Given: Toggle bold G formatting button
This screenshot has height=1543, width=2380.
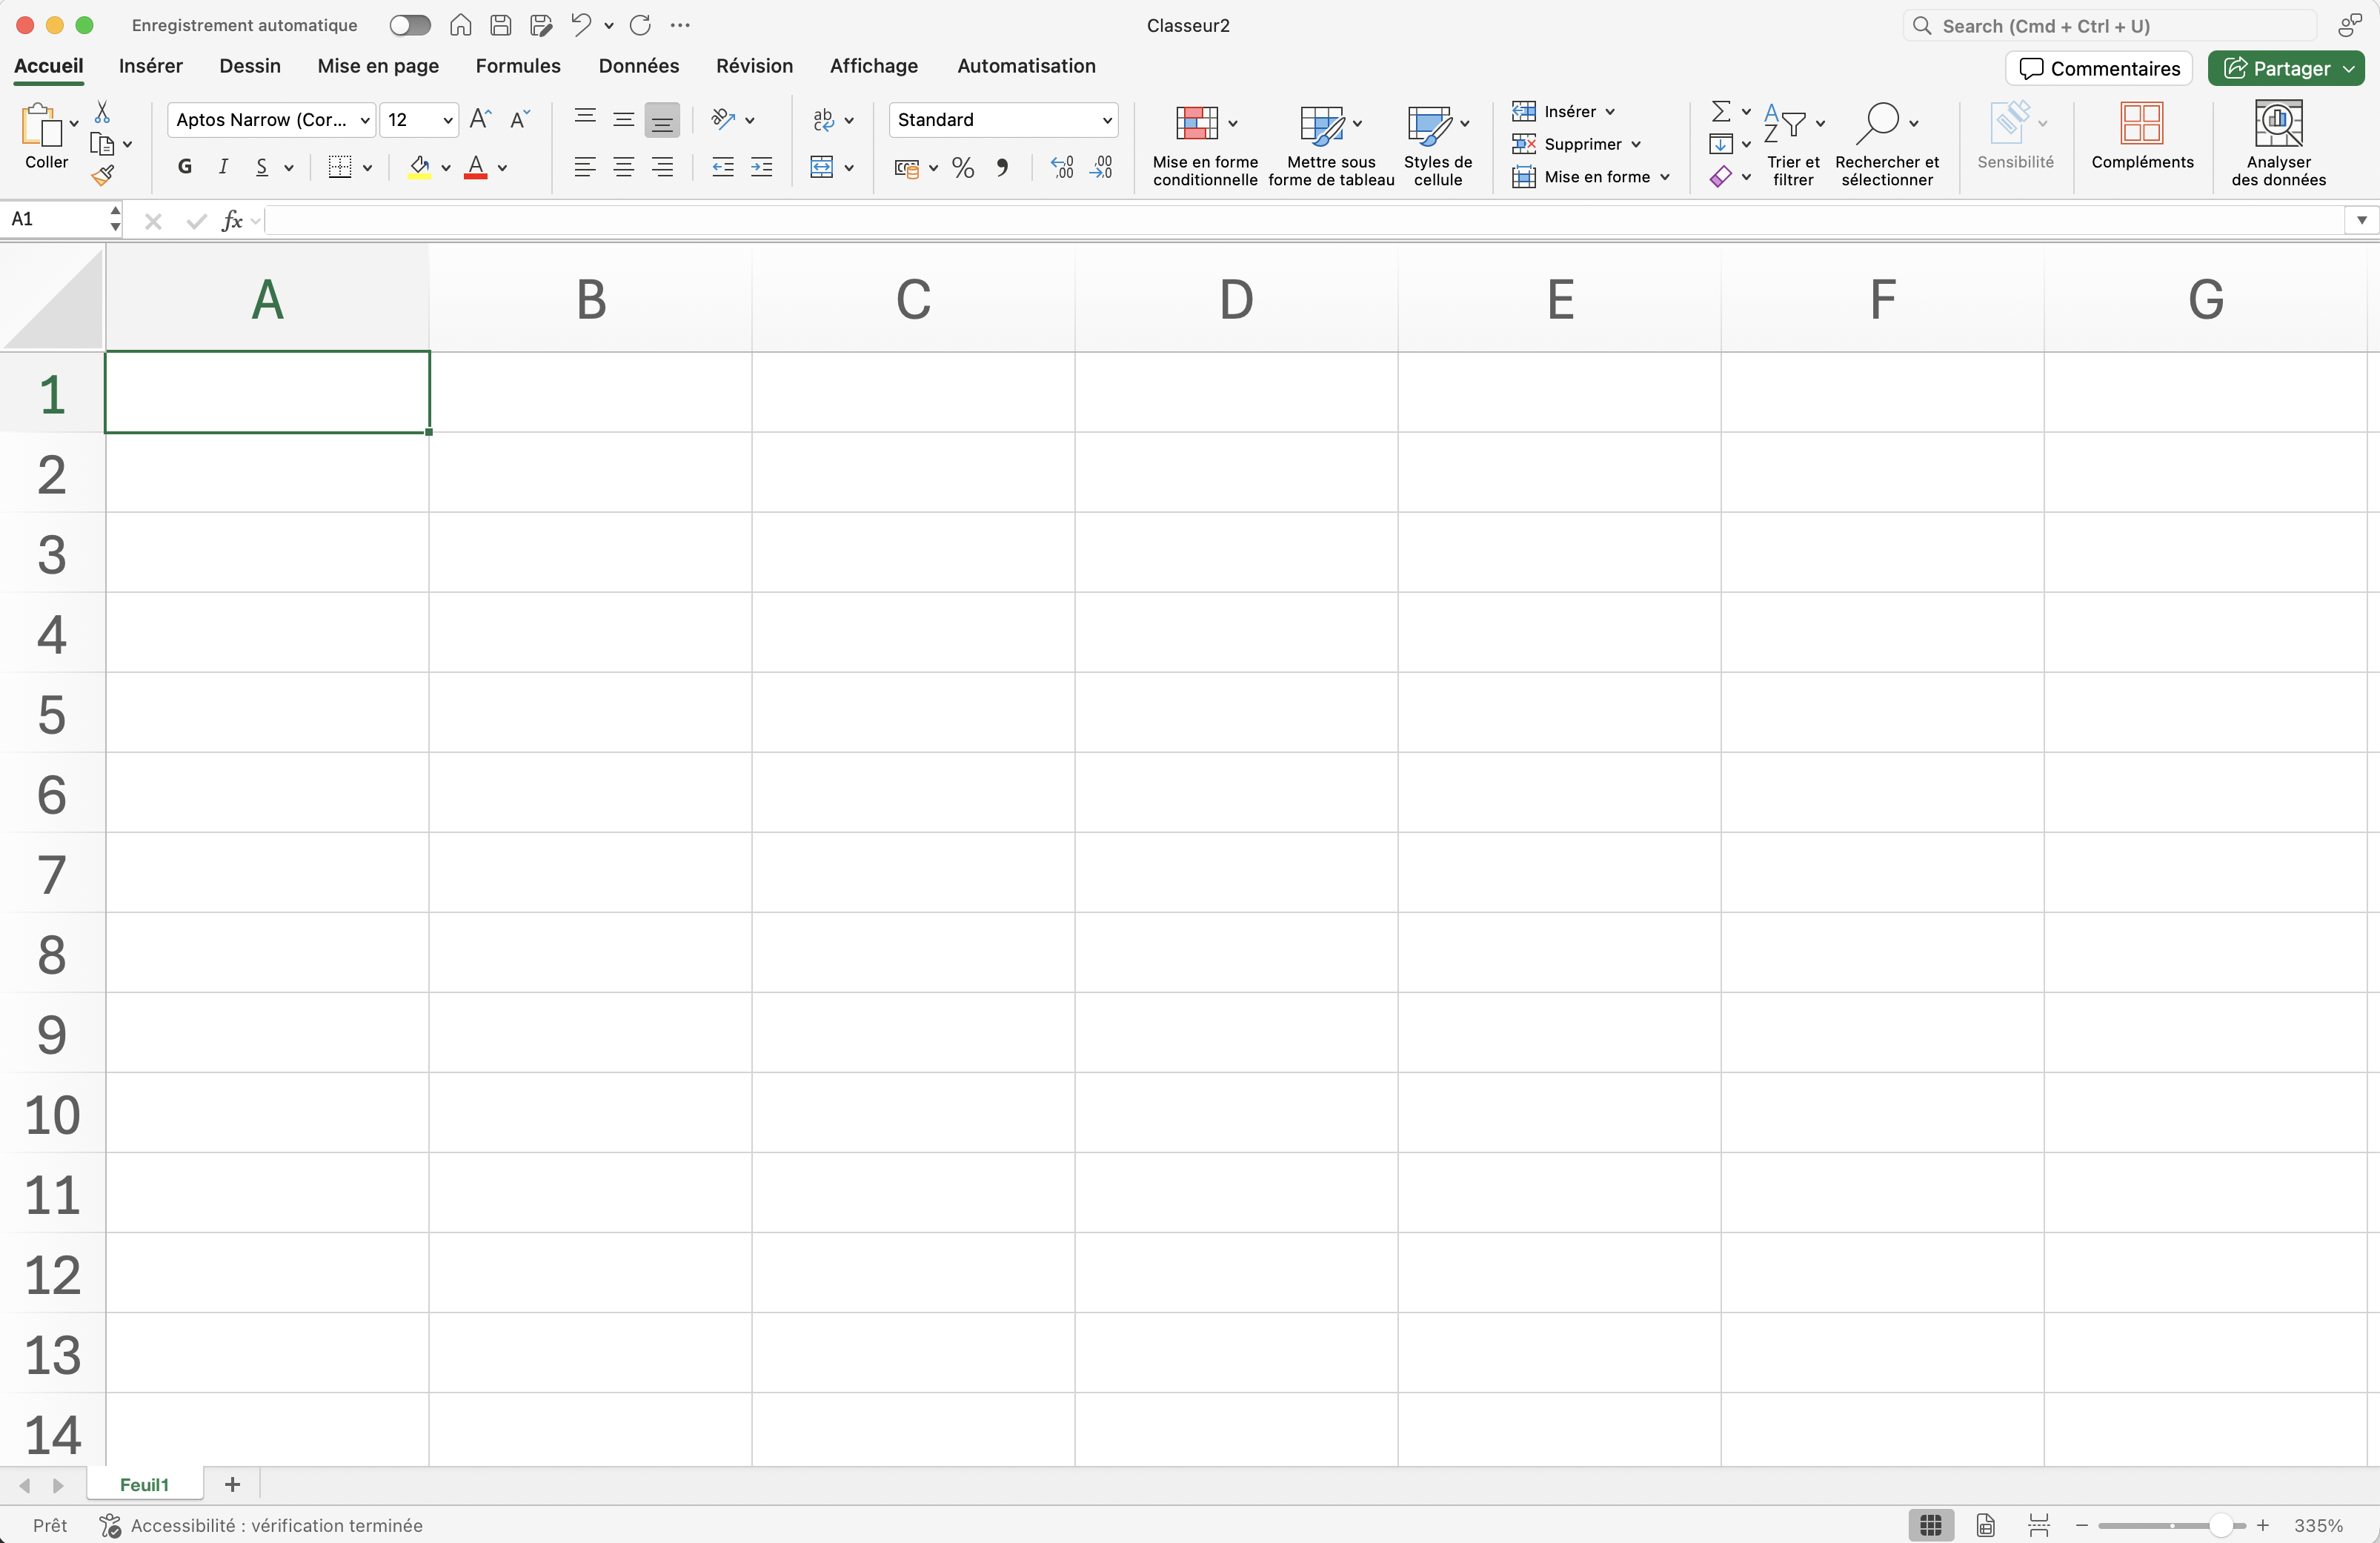Looking at the screenshot, I should point(185,167).
